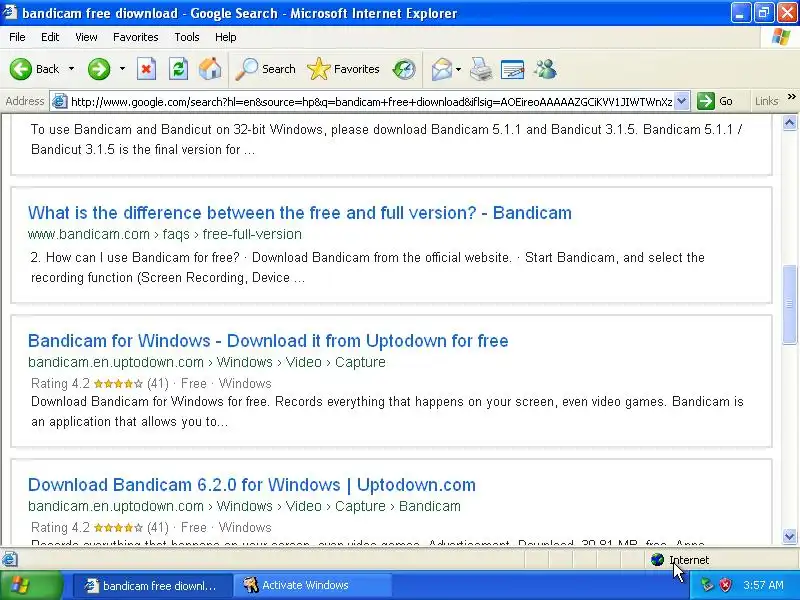Expand the Back history dropdown arrow

(x=71, y=69)
